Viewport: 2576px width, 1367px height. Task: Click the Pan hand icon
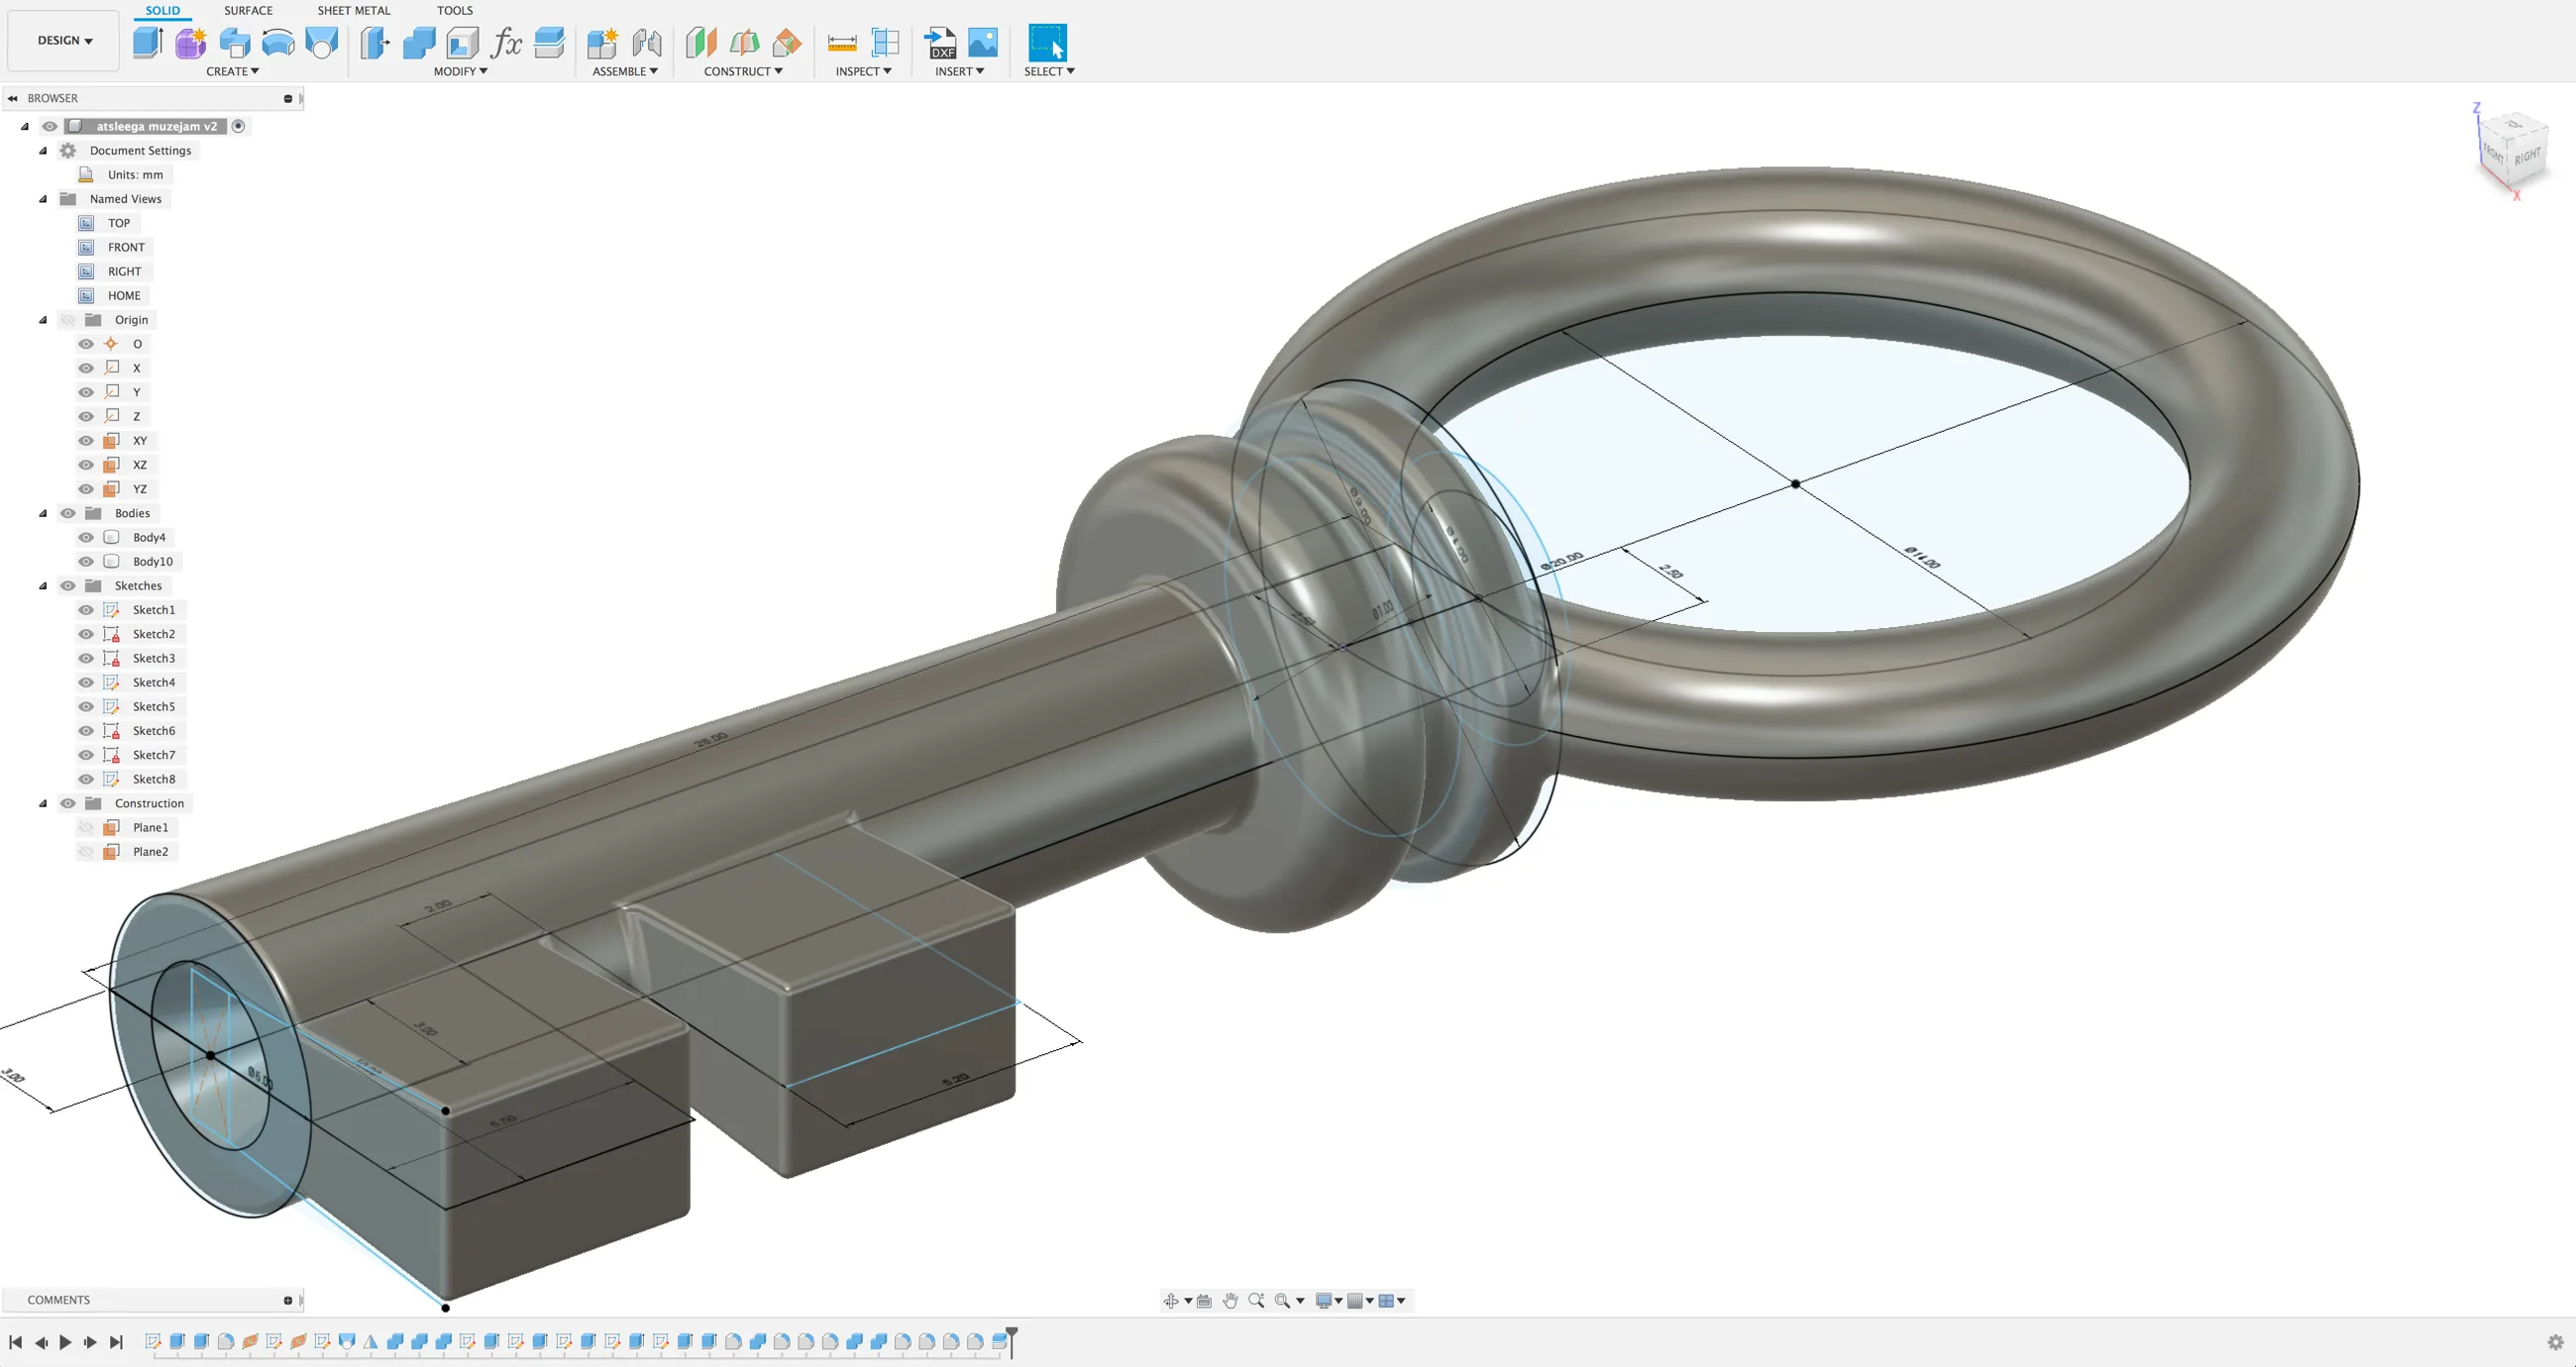pyautogui.click(x=1230, y=1300)
